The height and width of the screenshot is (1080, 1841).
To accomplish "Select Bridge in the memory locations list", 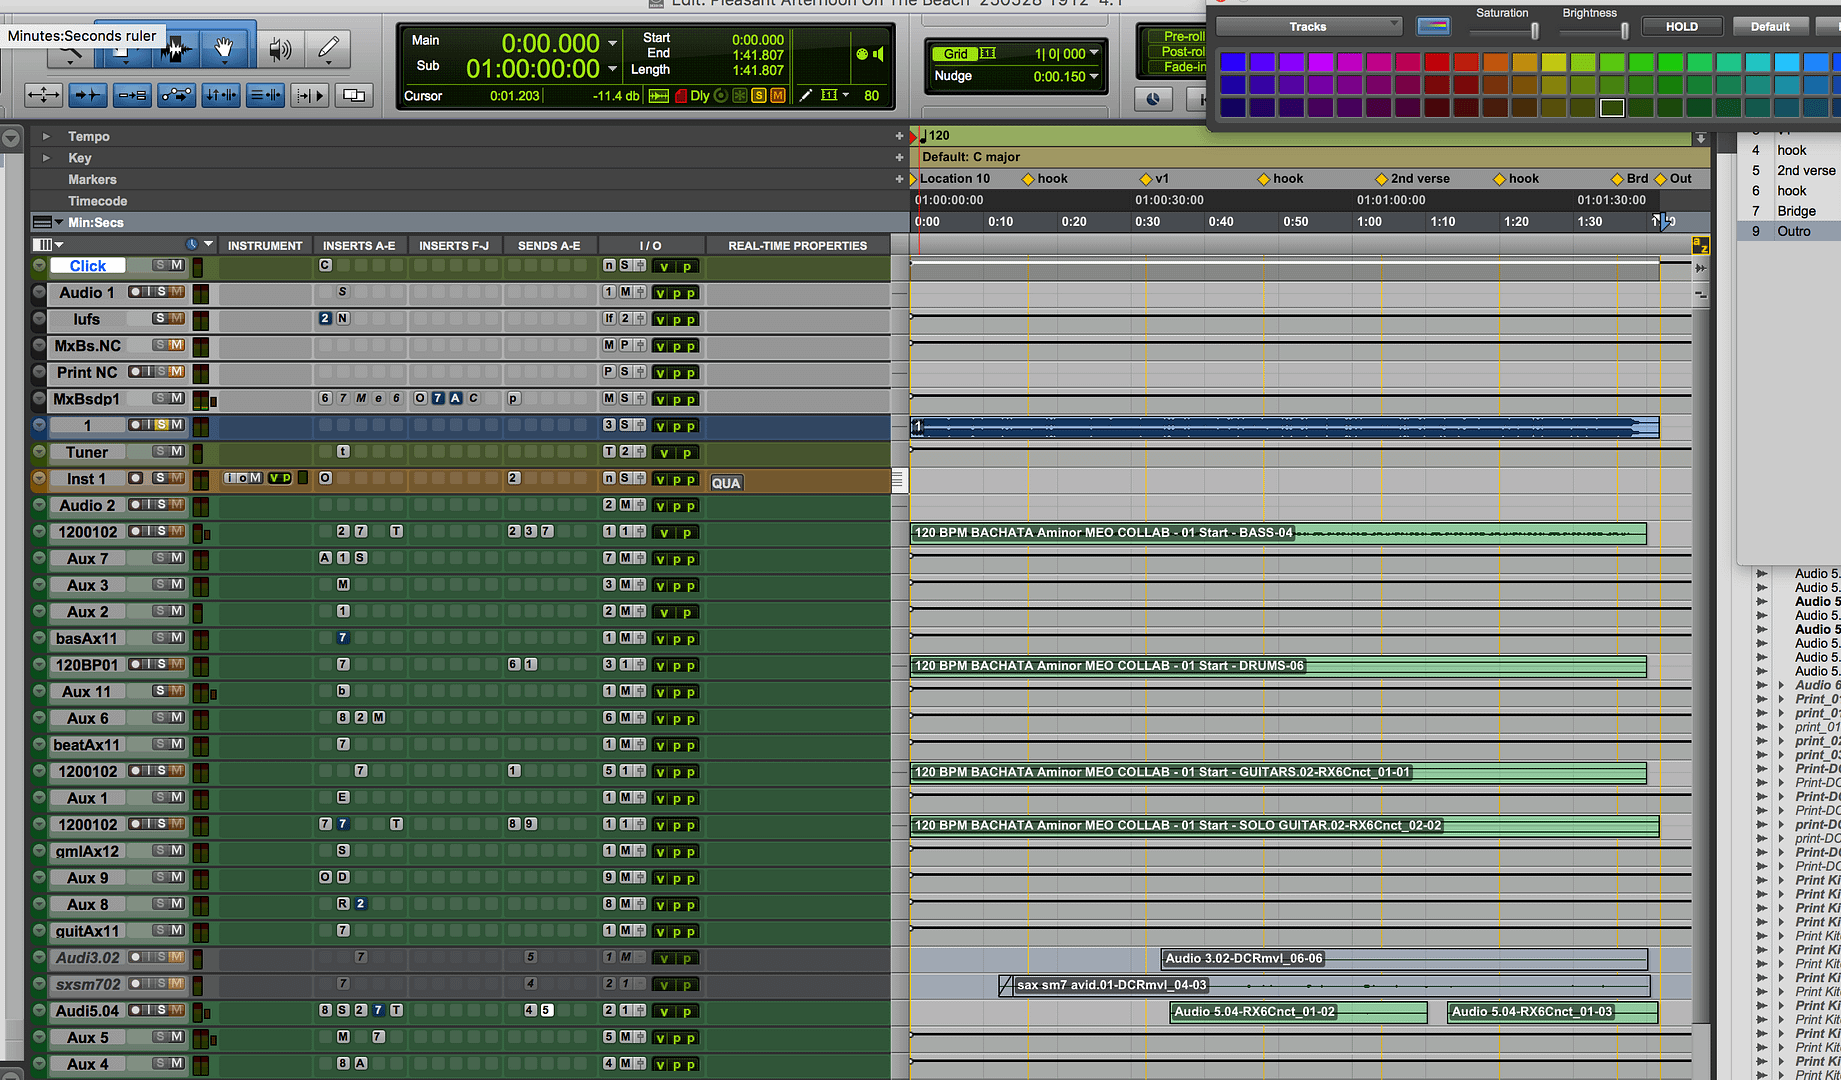I will (1796, 211).
